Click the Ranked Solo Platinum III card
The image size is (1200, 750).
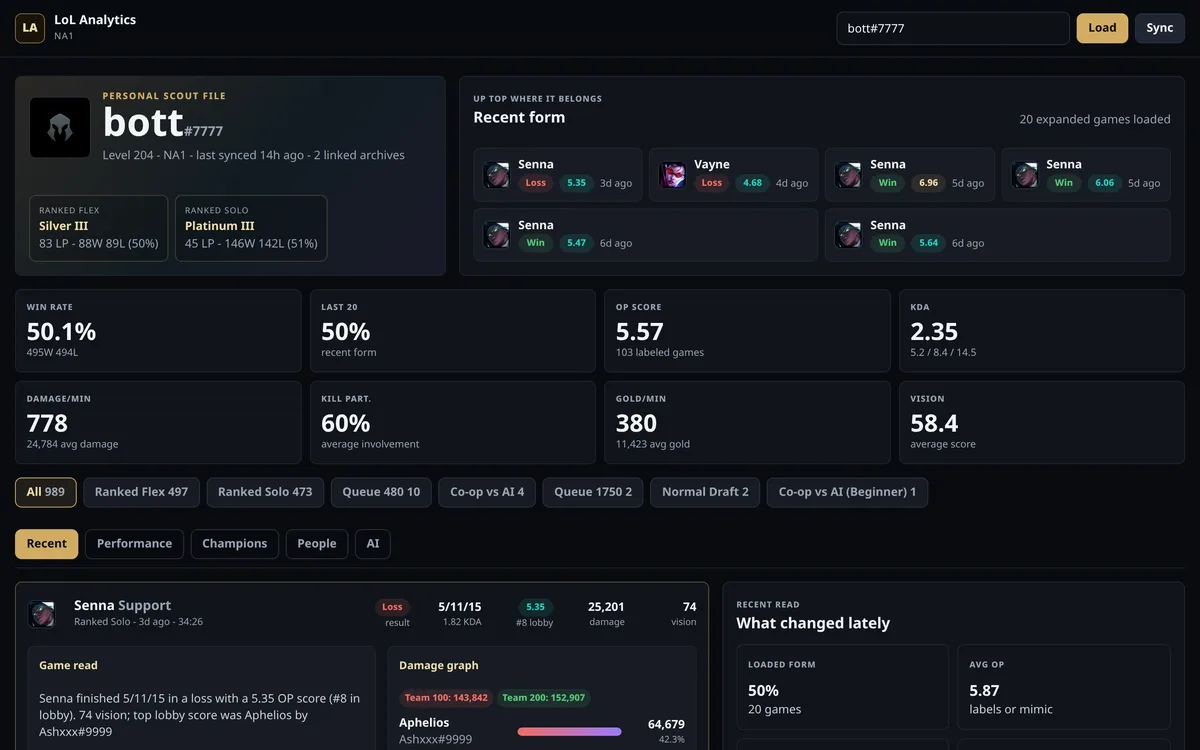251,228
